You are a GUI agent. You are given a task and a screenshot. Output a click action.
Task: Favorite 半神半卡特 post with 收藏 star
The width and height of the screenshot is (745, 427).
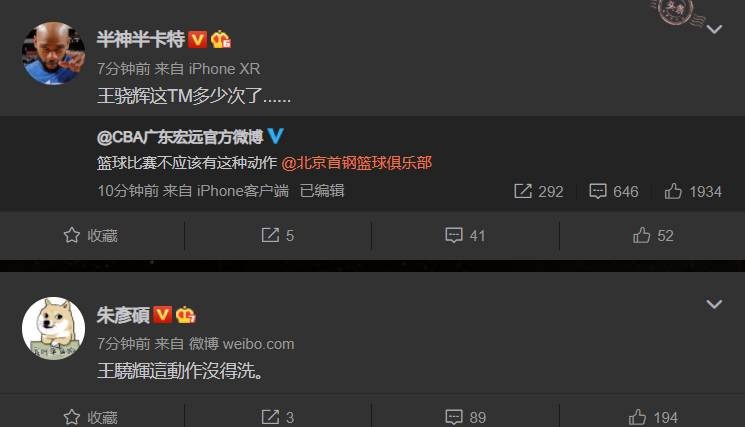[91, 236]
